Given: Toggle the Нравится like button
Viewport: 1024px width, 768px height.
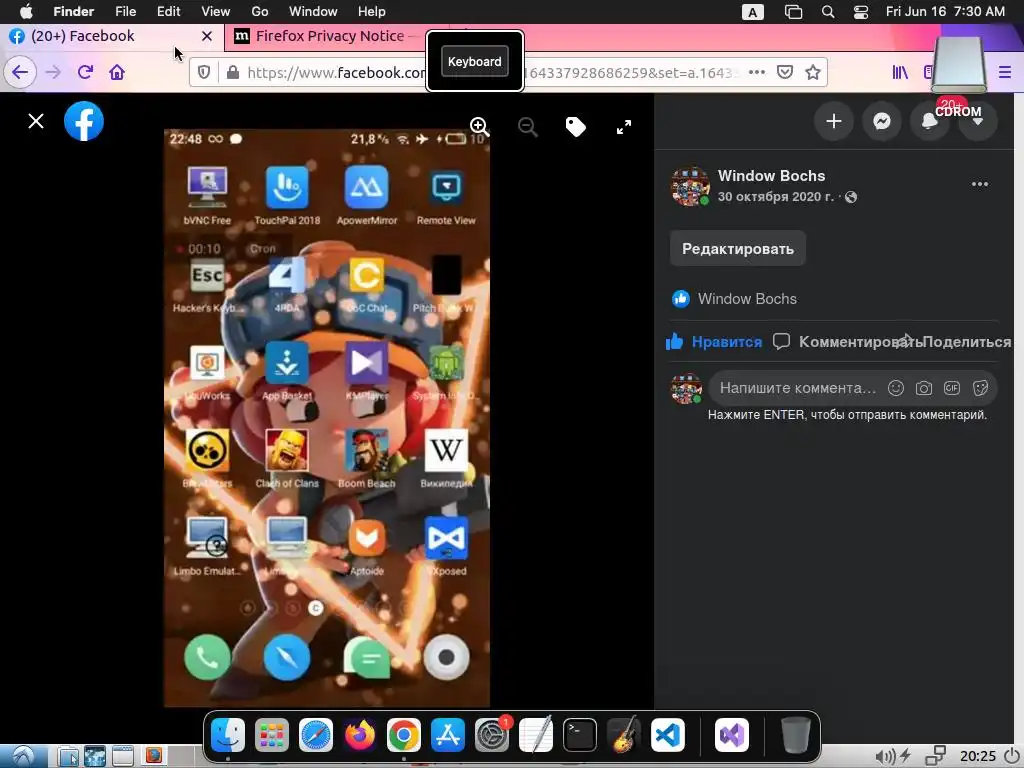Looking at the screenshot, I should [x=714, y=342].
